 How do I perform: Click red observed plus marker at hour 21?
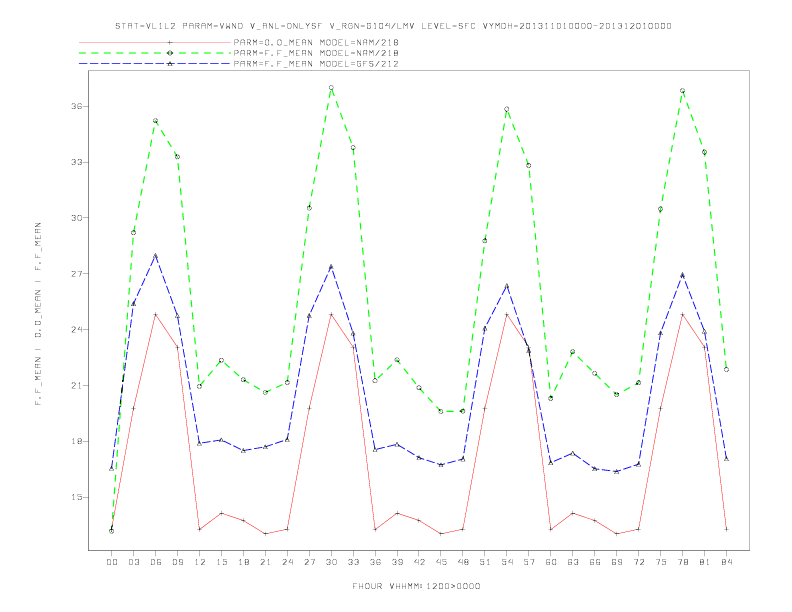(x=265, y=534)
